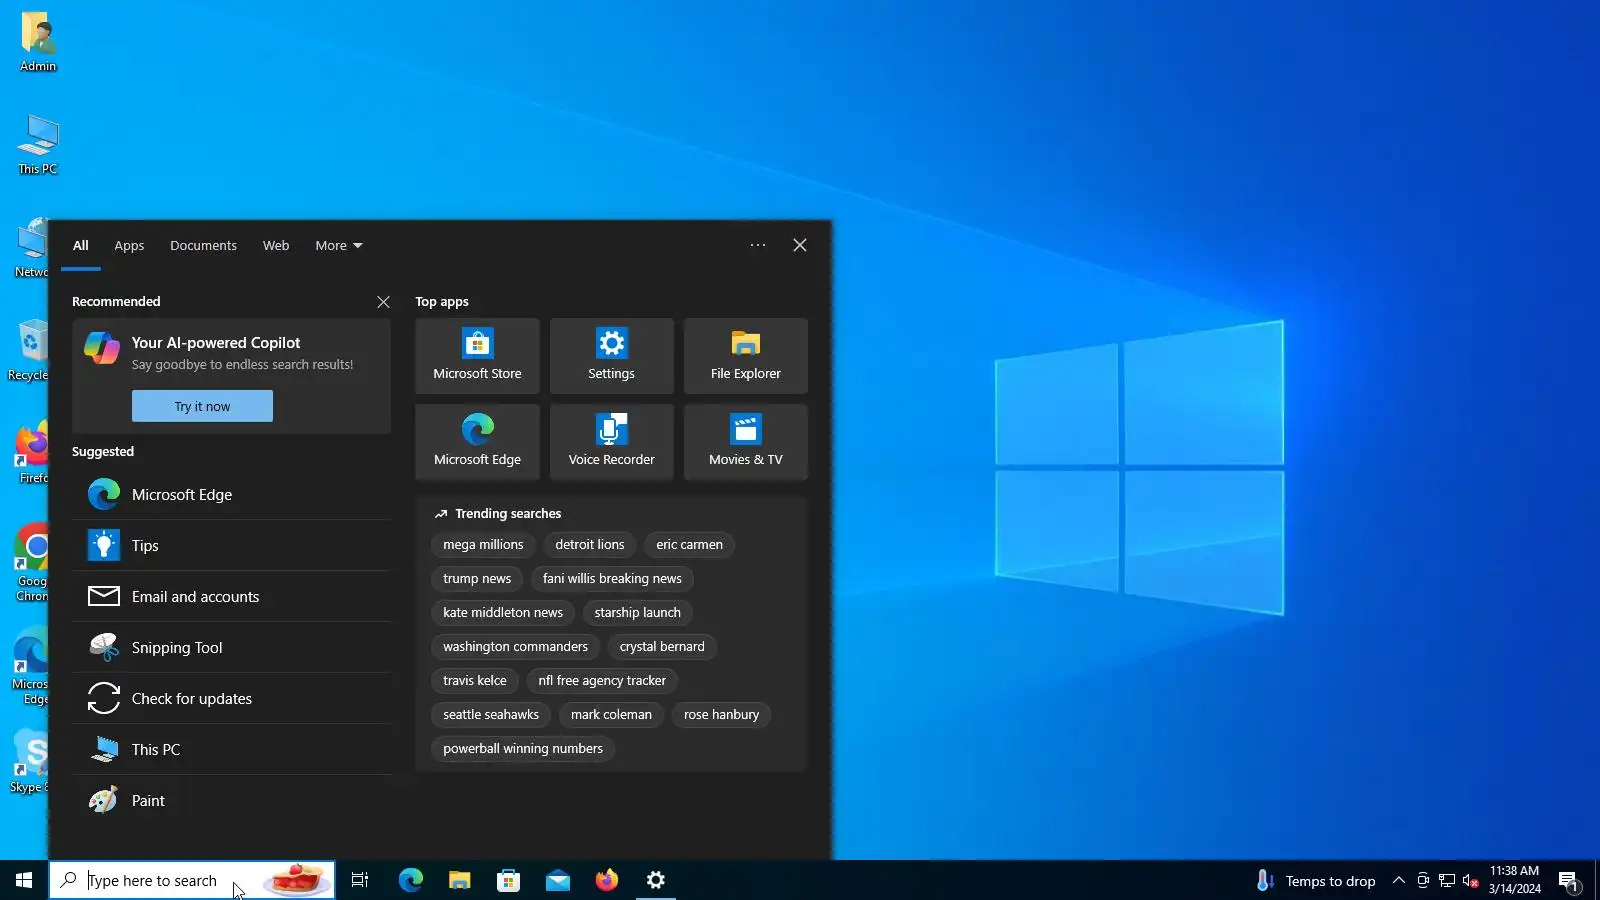The height and width of the screenshot is (900, 1600).
Task: Open This PC from Suggested list
Action: (231, 749)
